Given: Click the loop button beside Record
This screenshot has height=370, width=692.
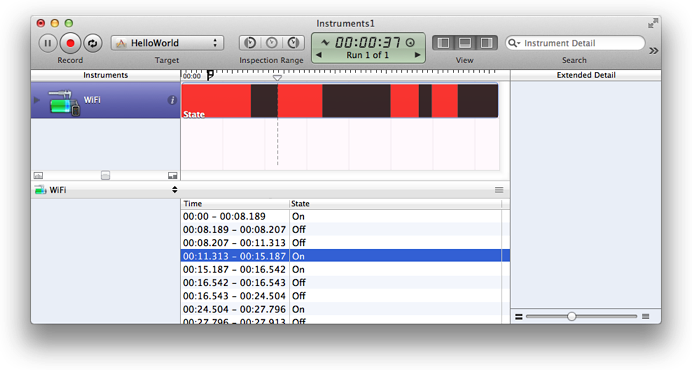Looking at the screenshot, I should [x=93, y=43].
